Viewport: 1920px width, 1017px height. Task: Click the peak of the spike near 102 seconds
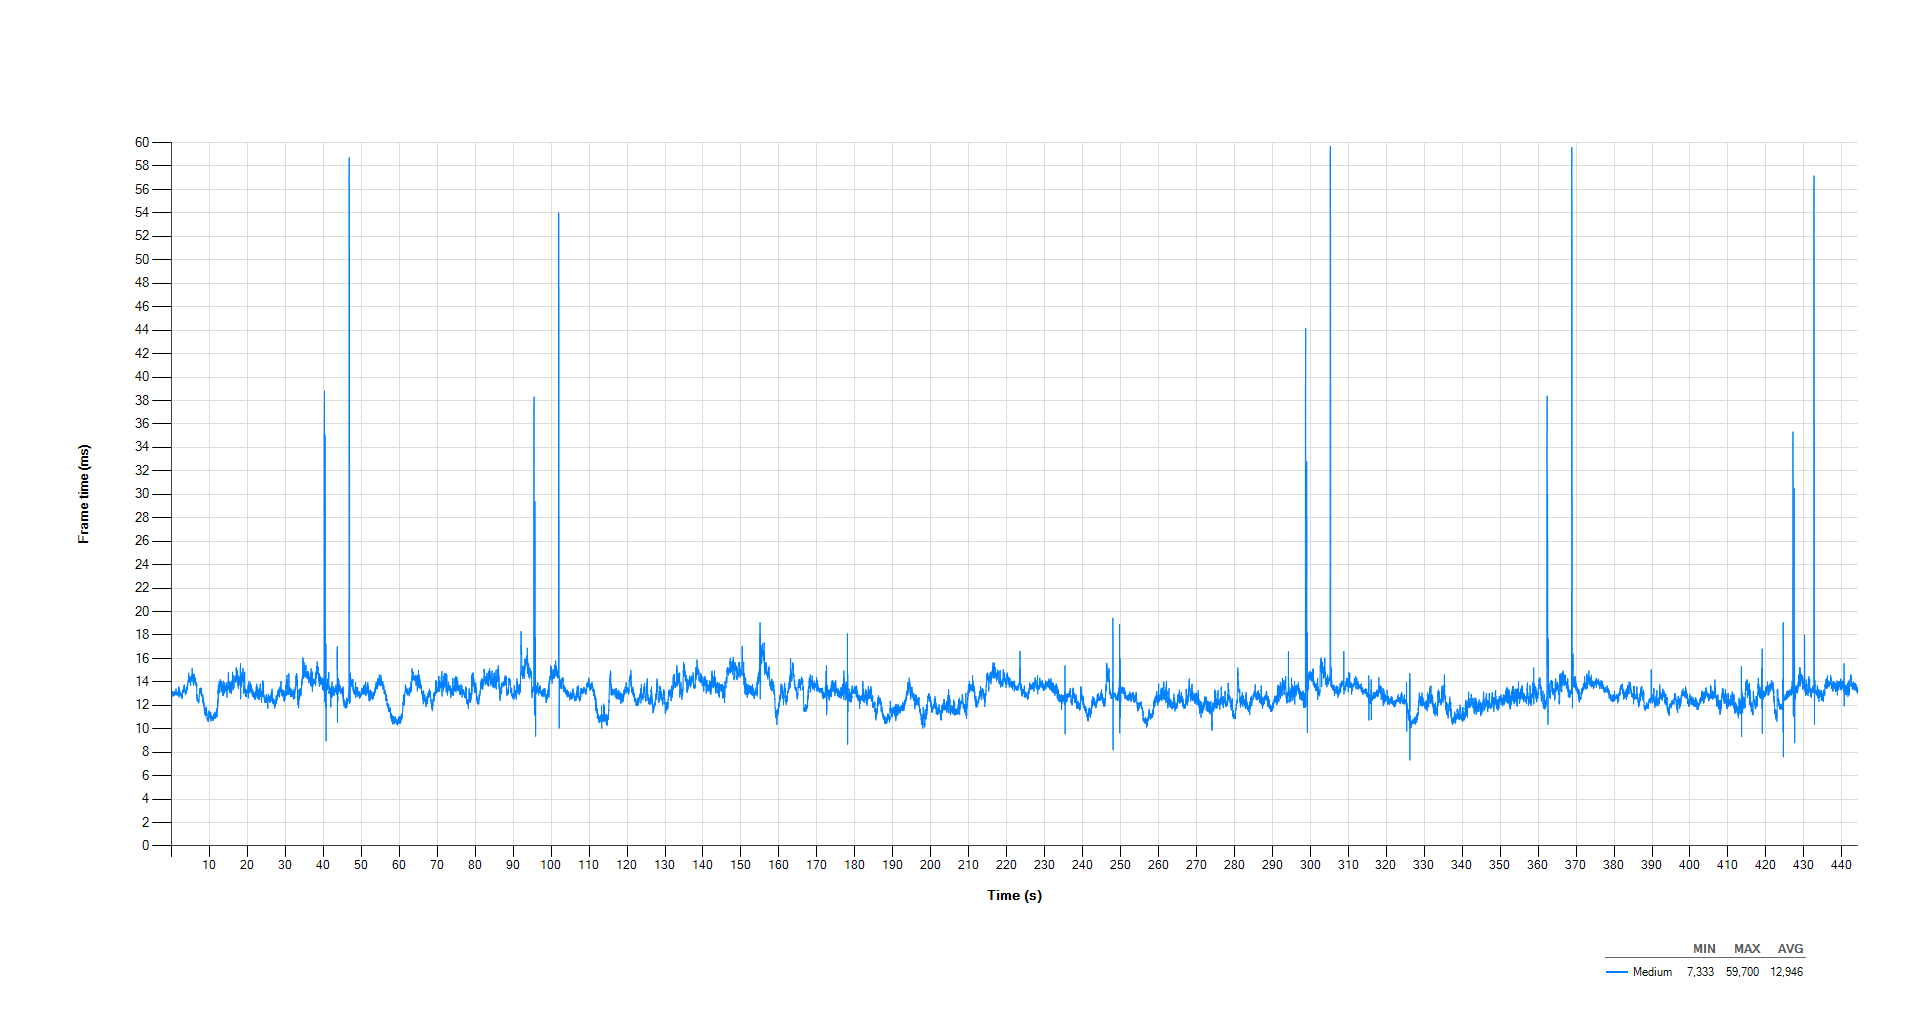pos(559,214)
